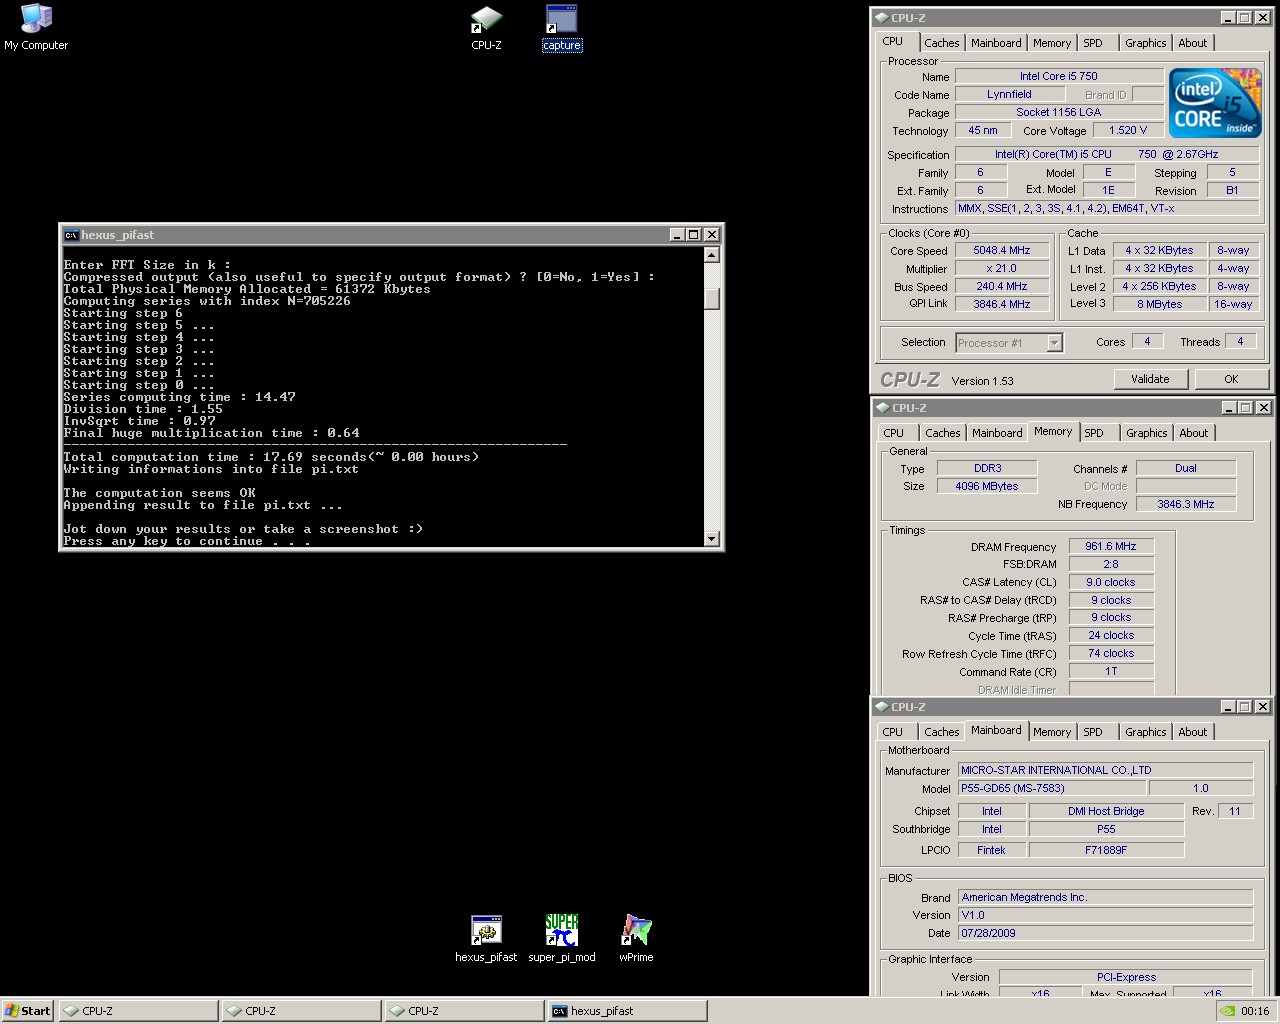Click the Channels # value "Dual"
Viewport: 1280px width, 1024px height.
click(x=1186, y=468)
